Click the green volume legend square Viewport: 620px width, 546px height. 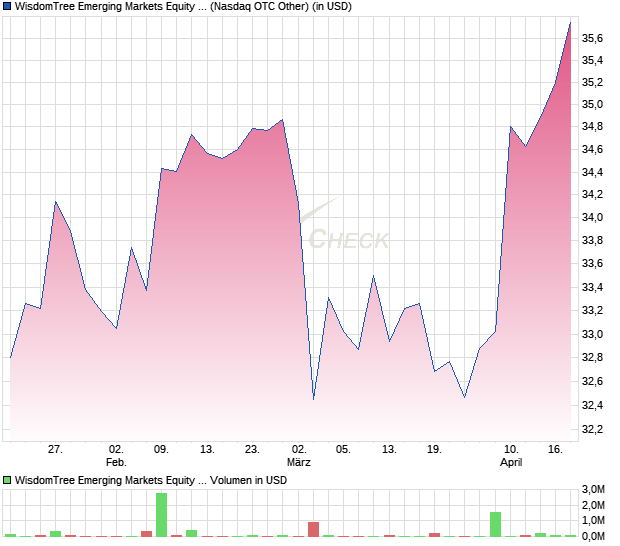click(x=7, y=480)
